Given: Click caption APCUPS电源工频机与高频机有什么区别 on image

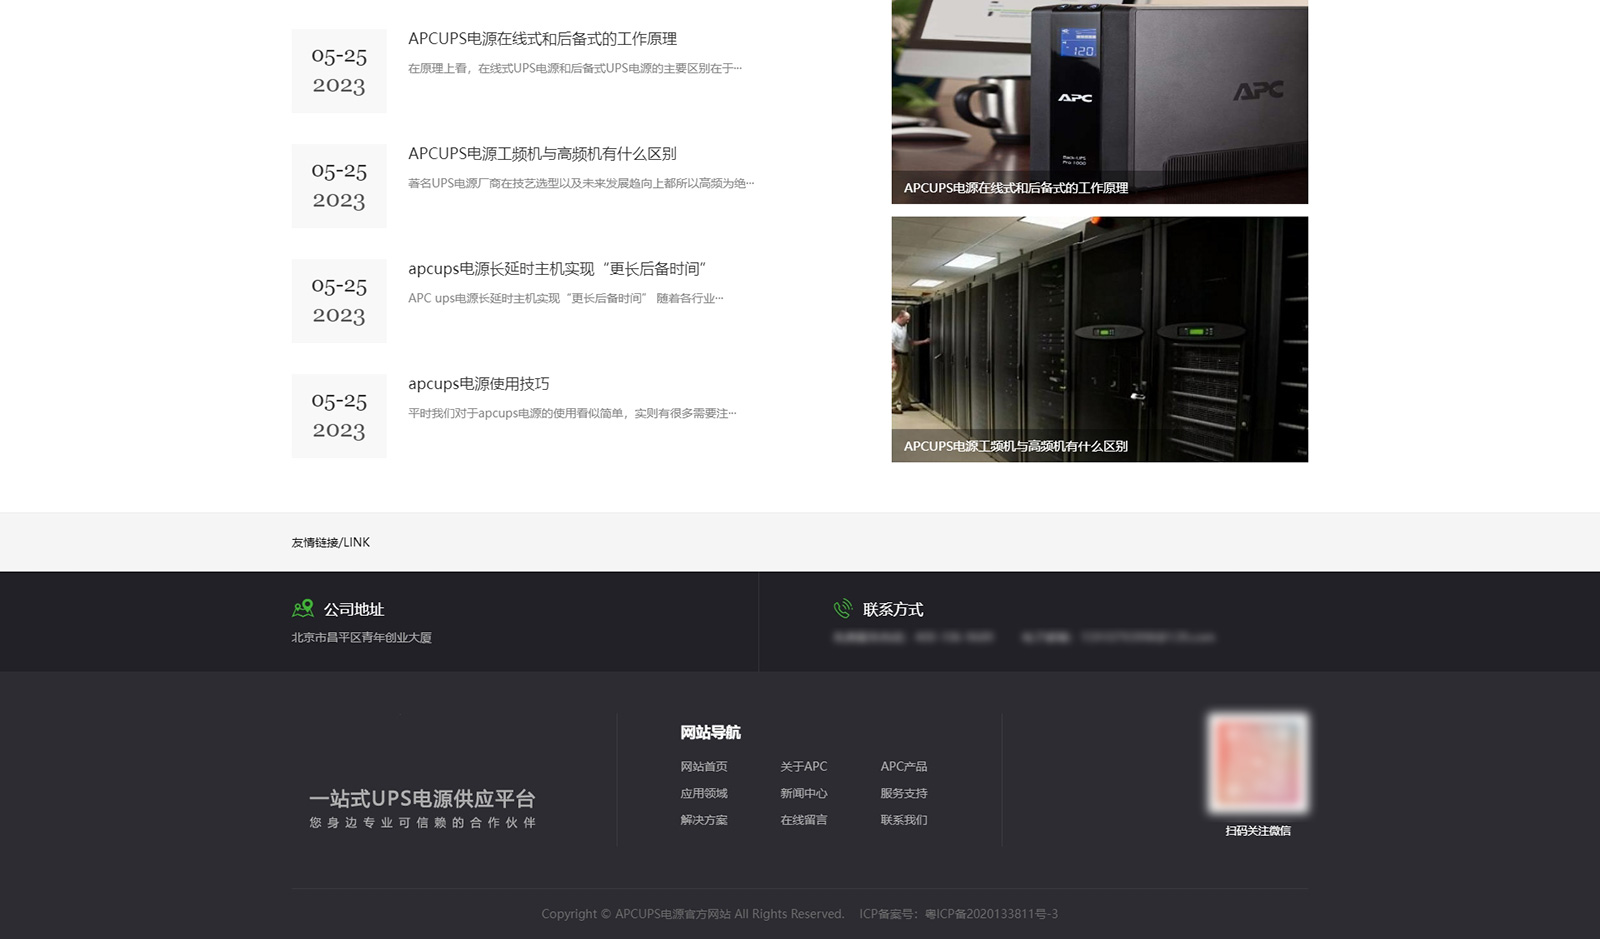Looking at the screenshot, I should [1016, 446].
